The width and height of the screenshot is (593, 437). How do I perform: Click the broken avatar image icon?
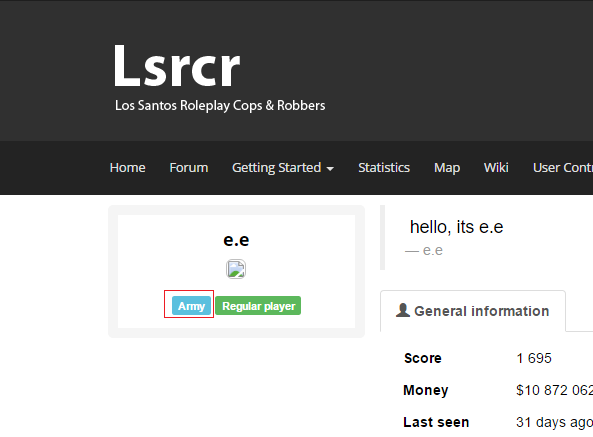(236, 269)
